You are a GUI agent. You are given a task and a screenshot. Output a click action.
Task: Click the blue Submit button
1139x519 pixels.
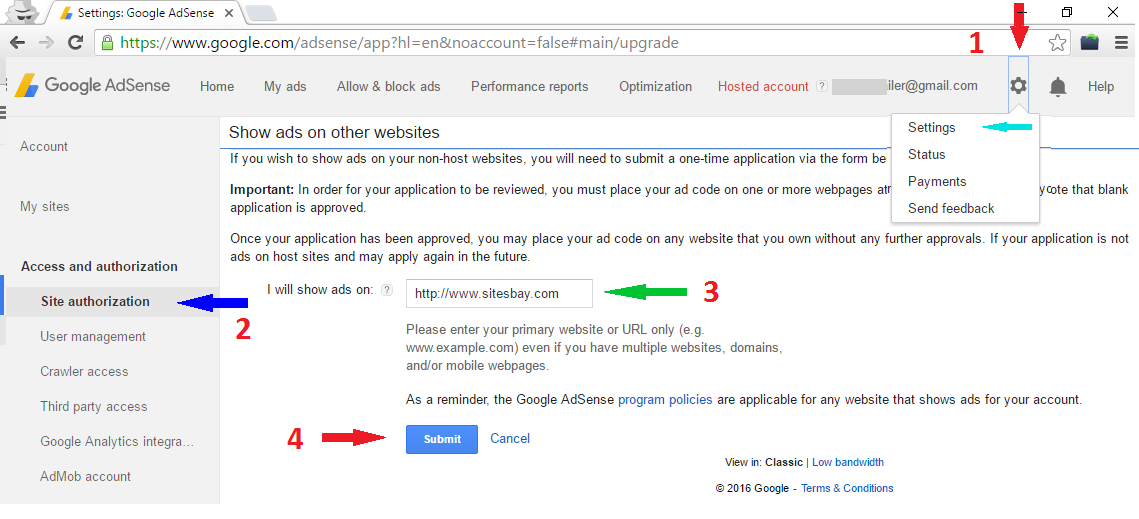tap(442, 439)
